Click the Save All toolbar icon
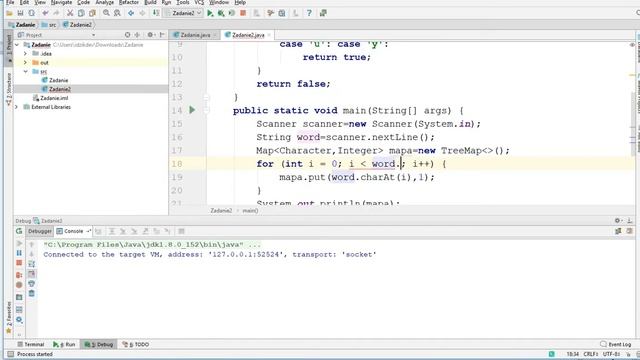Viewport: 640px width, 360px height. (x=20, y=13)
